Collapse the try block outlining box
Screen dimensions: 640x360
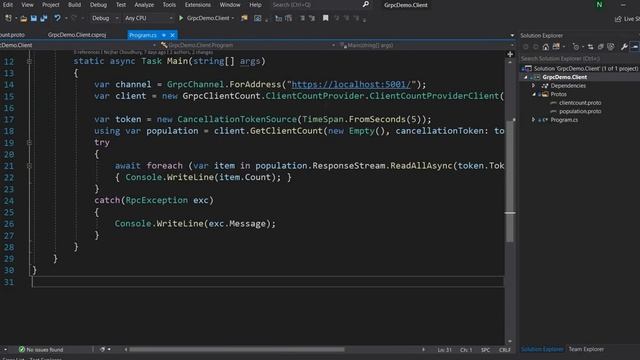(29, 143)
